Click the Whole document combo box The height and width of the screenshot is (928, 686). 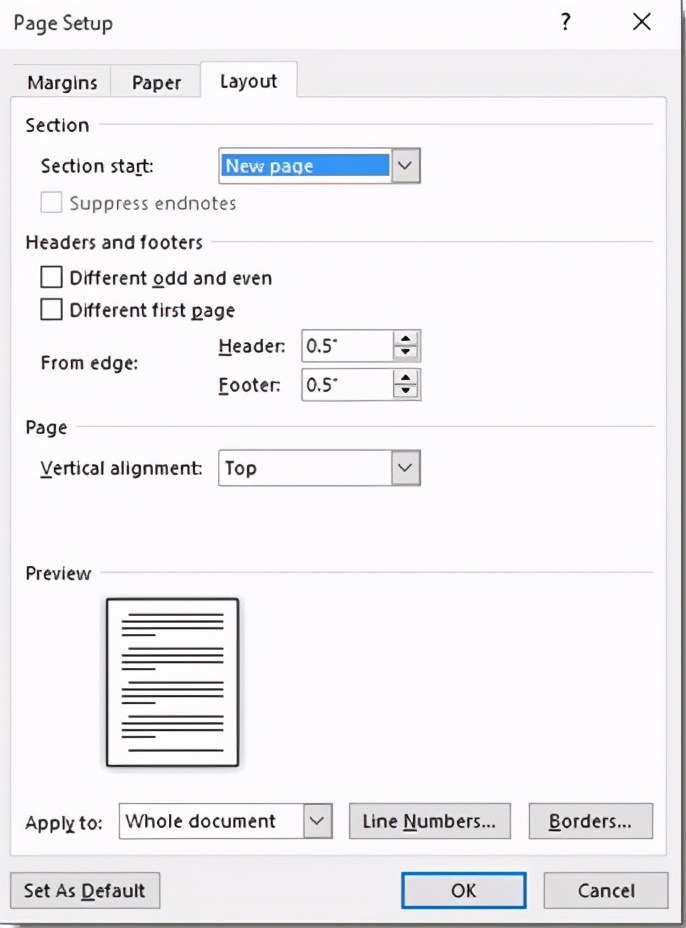(225, 821)
